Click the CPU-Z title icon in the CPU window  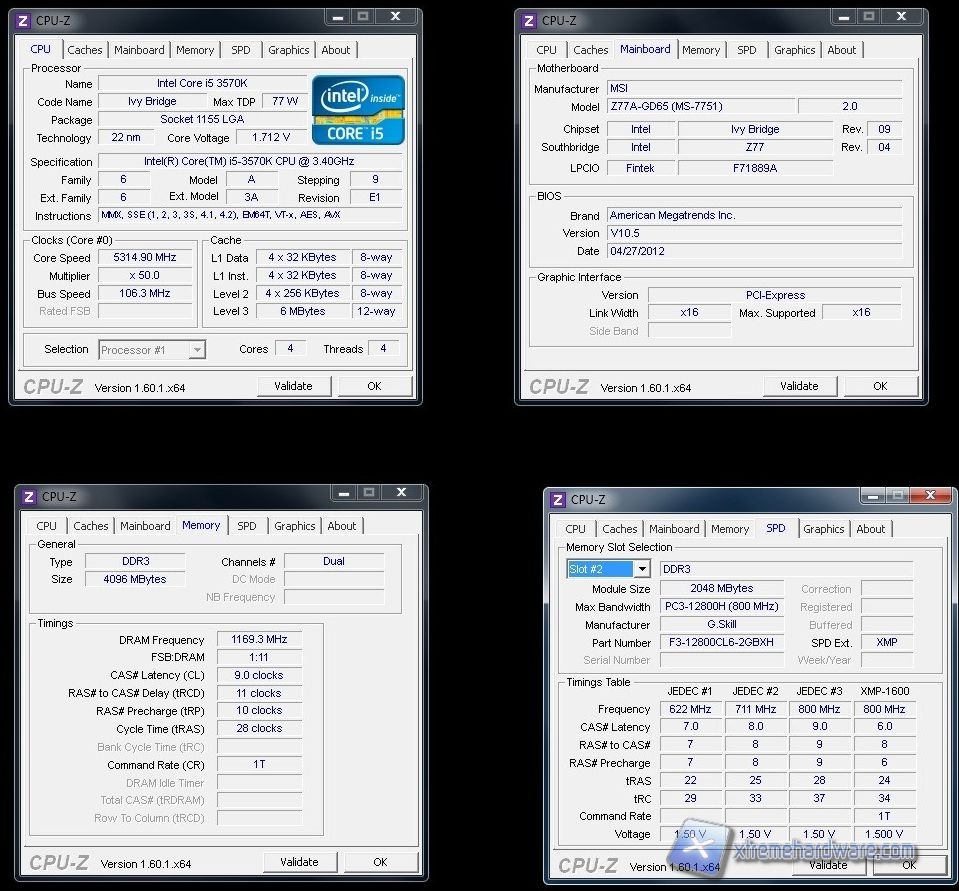point(24,21)
